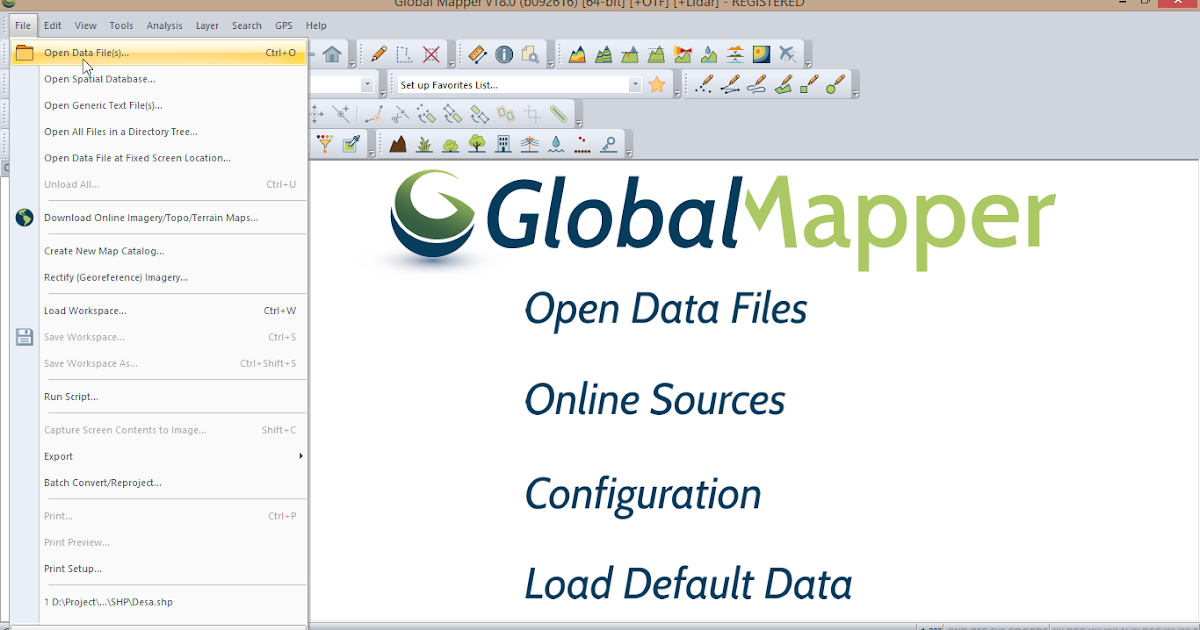This screenshot has width=1200, height=630.
Task: Open toolbar options arrow after airplane icon
Action: click(x=808, y=63)
